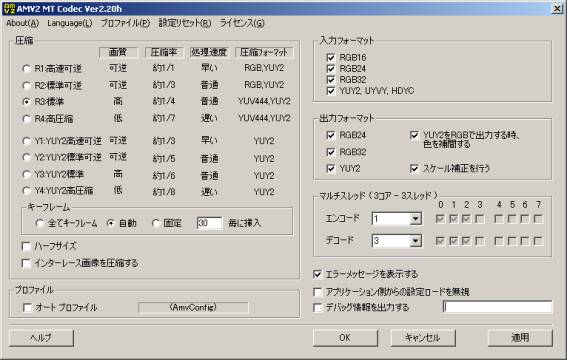Click the debug output path text field

tap(498, 307)
